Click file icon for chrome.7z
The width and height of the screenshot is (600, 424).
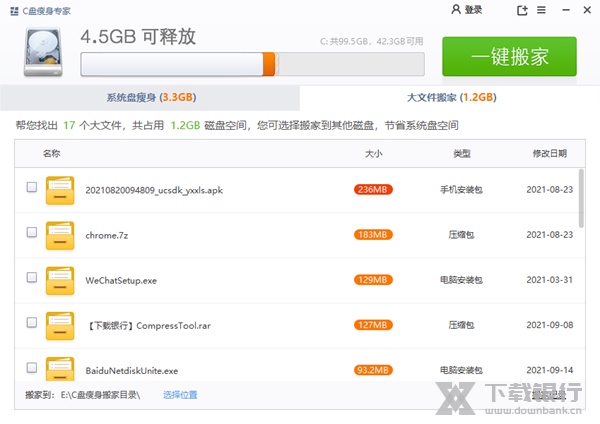(60, 235)
